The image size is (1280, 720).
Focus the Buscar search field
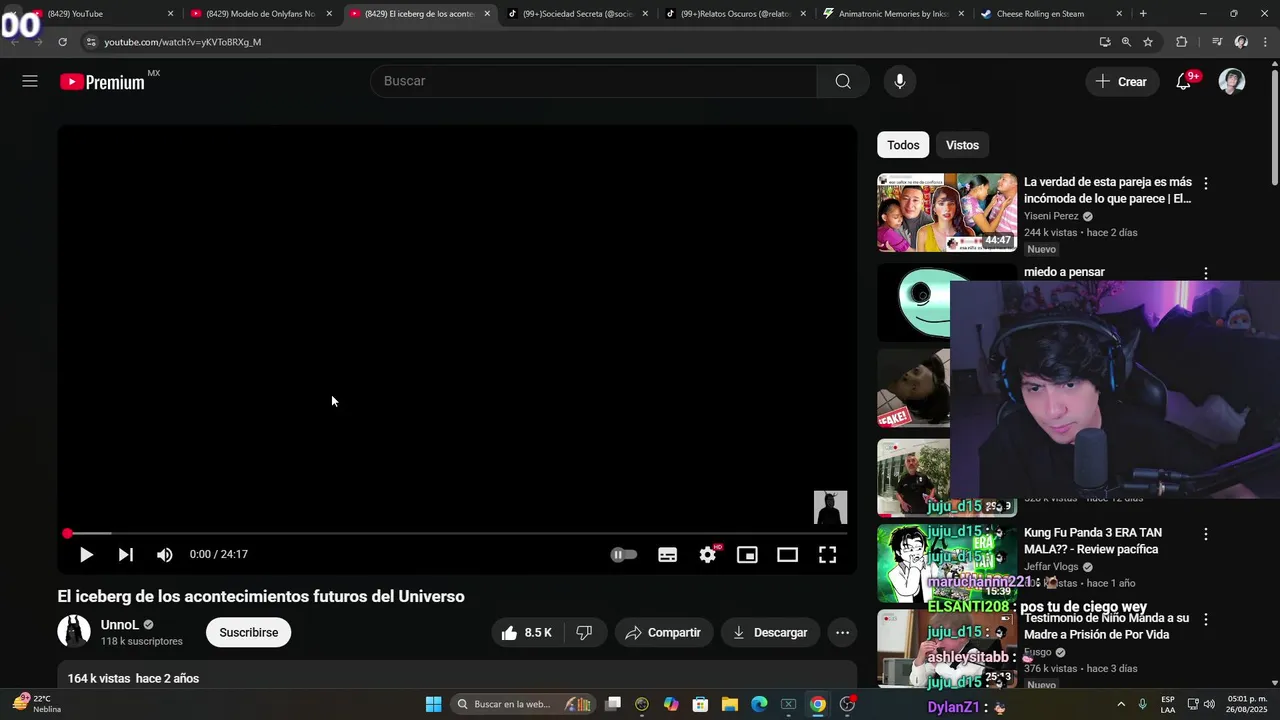tap(594, 81)
